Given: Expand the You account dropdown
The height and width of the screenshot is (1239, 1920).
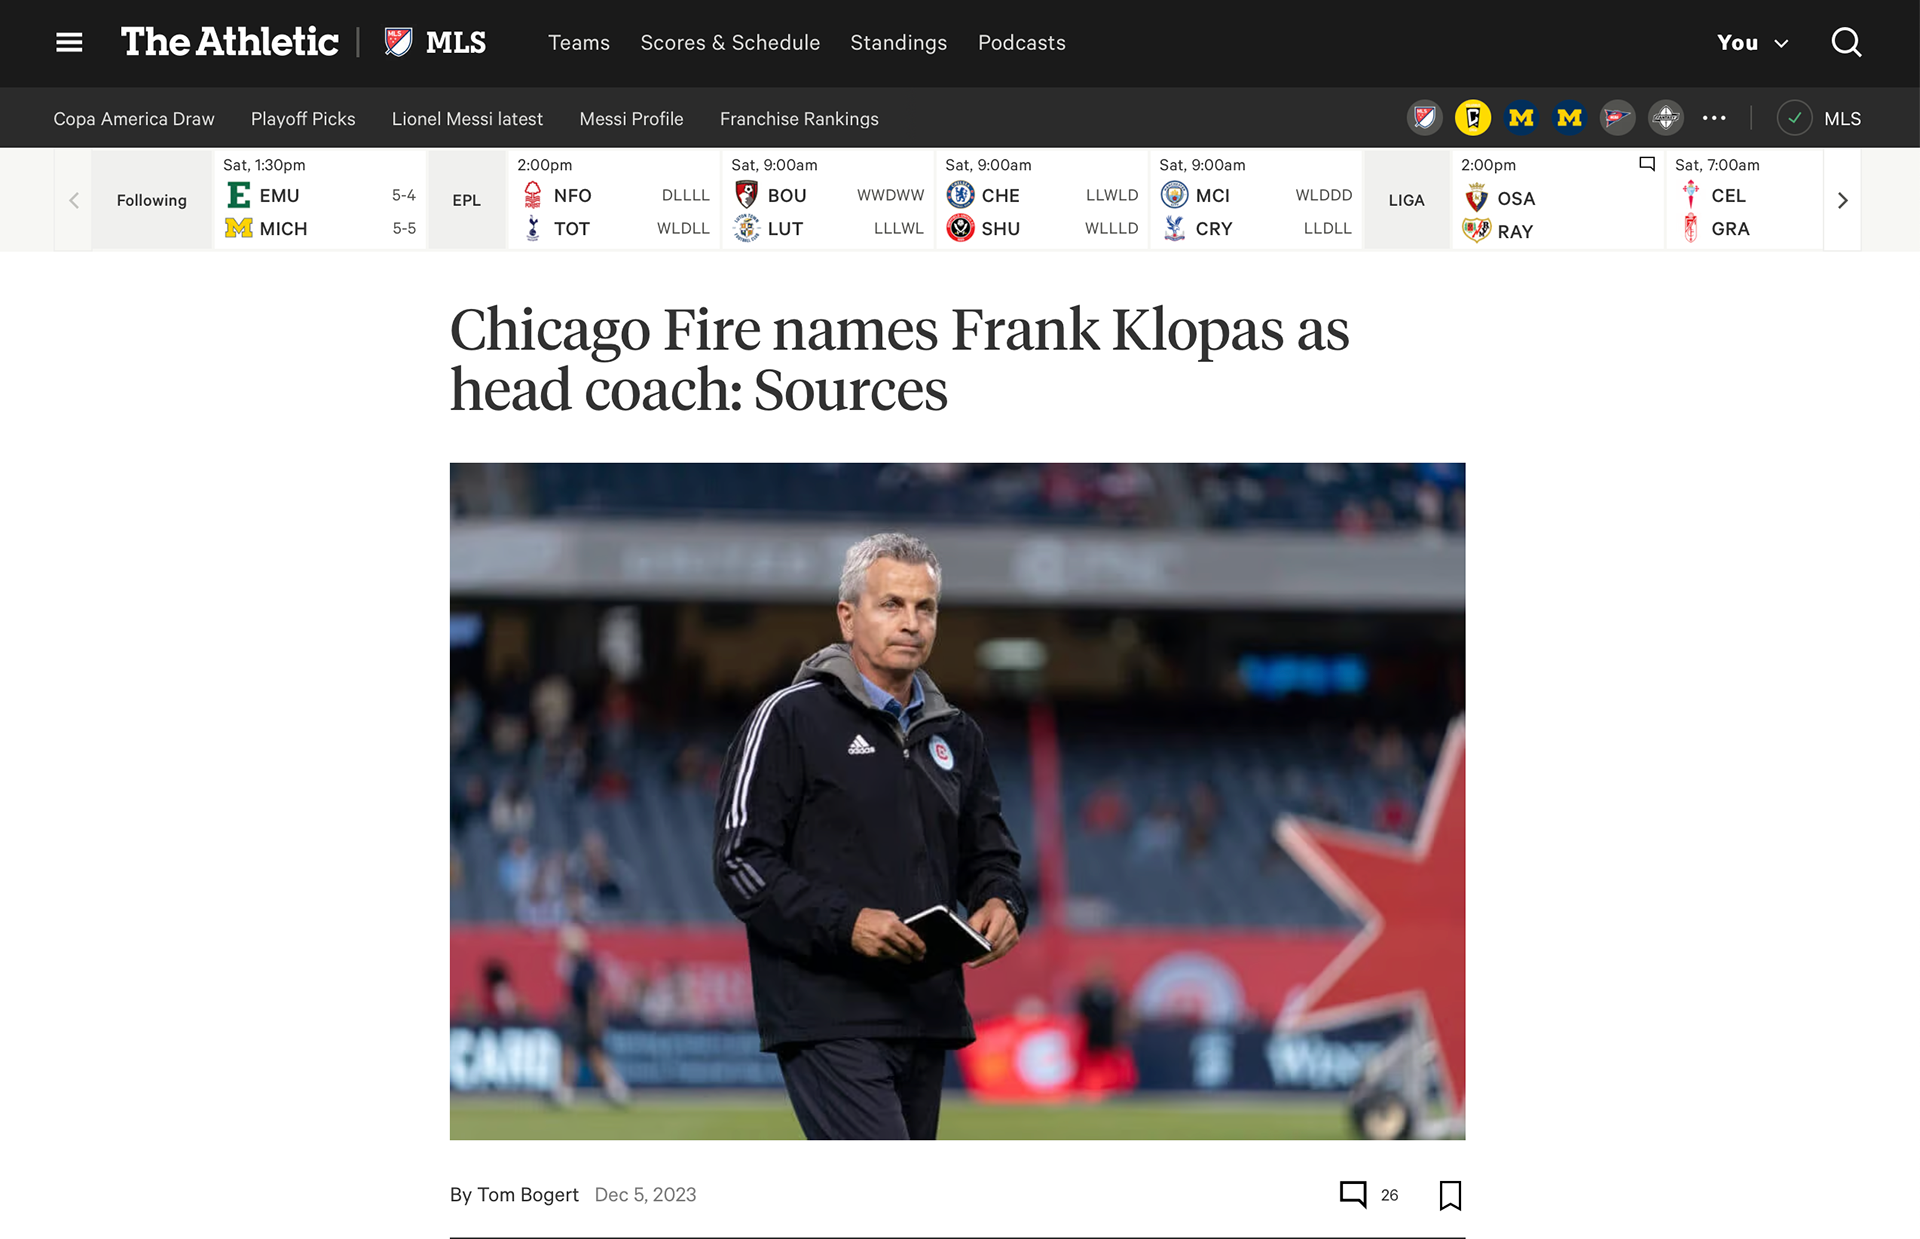Looking at the screenshot, I should [1753, 43].
